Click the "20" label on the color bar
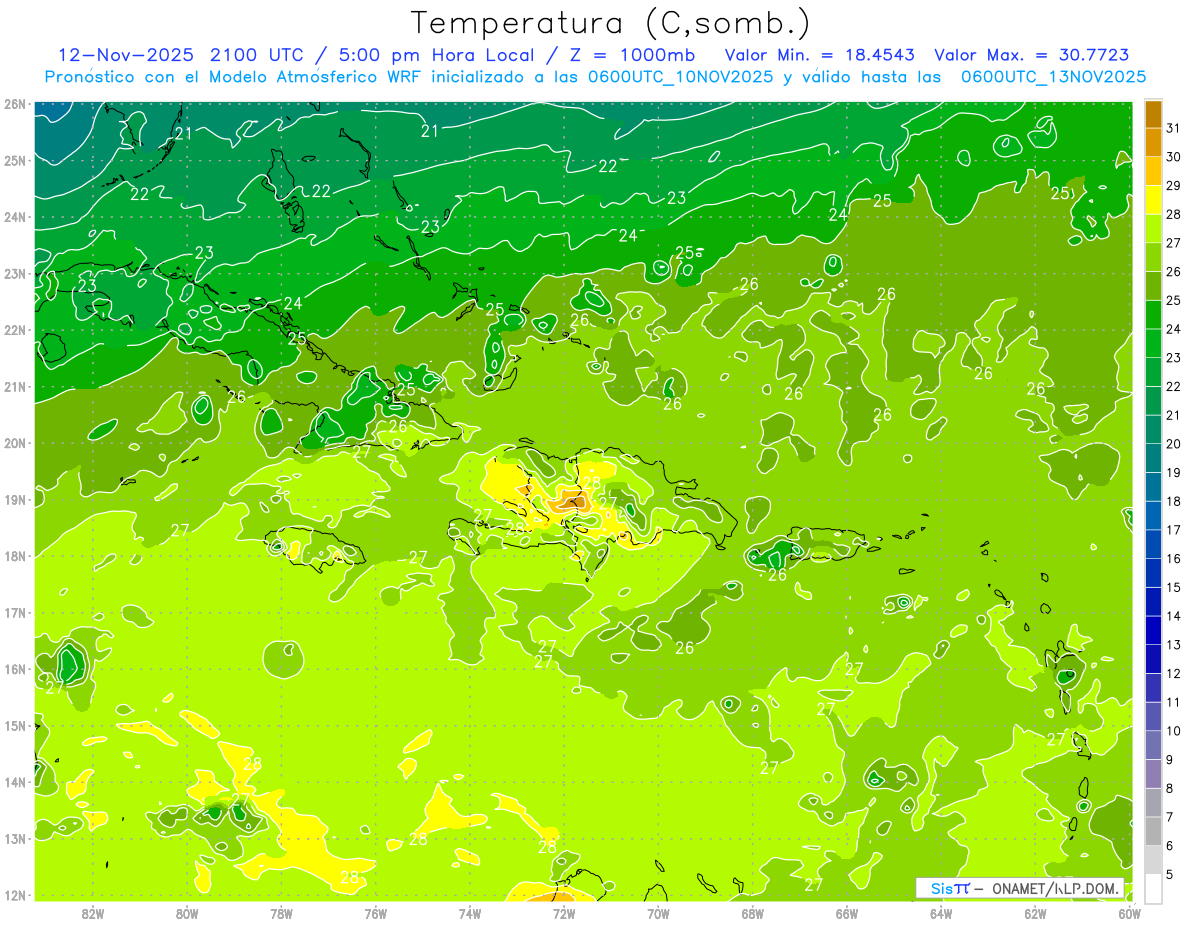 click(1174, 444)
